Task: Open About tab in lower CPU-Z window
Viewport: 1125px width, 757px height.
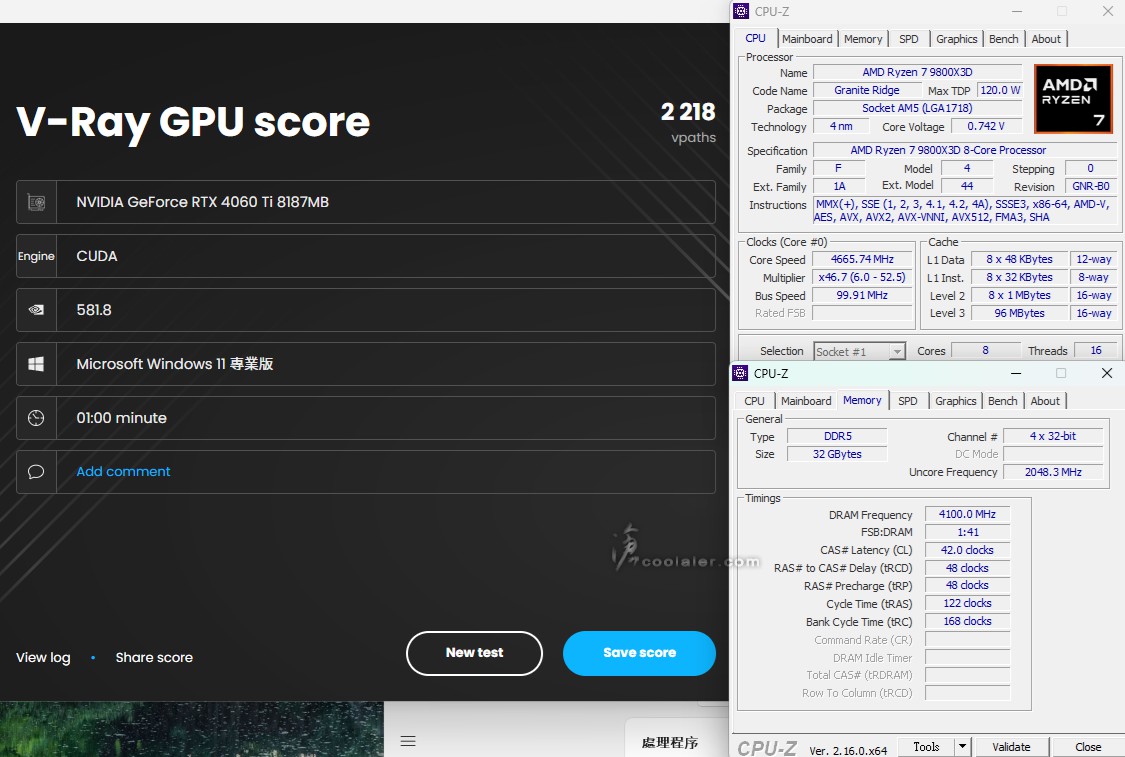Action: (x=1045, y=401)
